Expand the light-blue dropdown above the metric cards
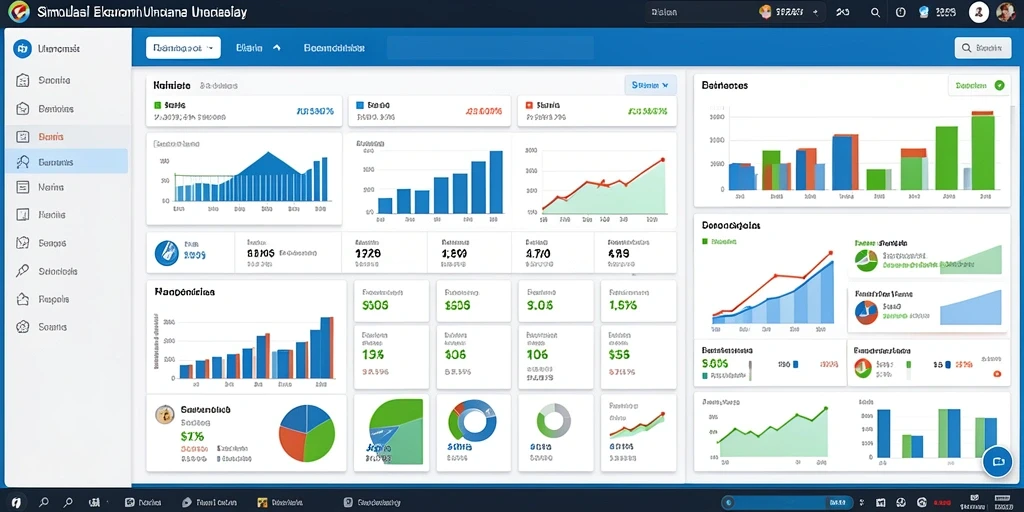The height and width of the screenshot is (512, 1024). (x=650, y=85)
